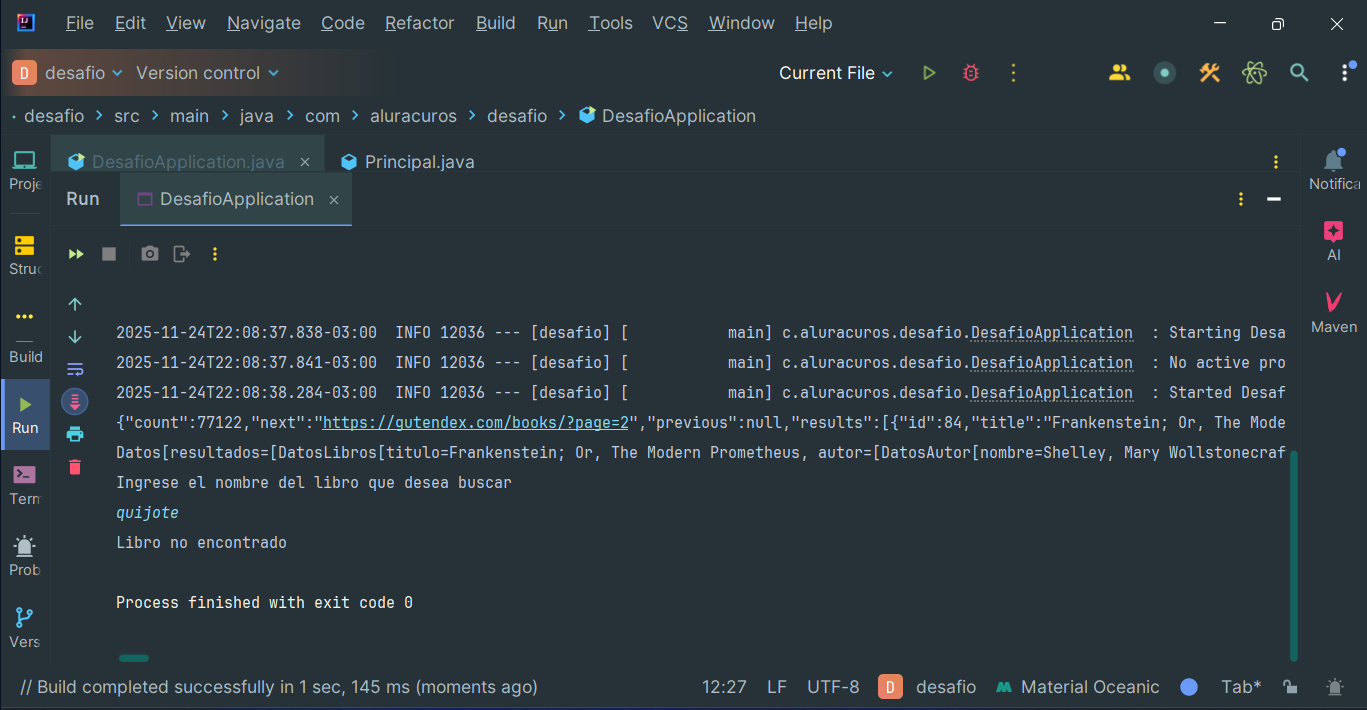Open the AI assistant panel
Image resolution: width=1367 pixels, height=710 pixels.
tap(1333, 241)
